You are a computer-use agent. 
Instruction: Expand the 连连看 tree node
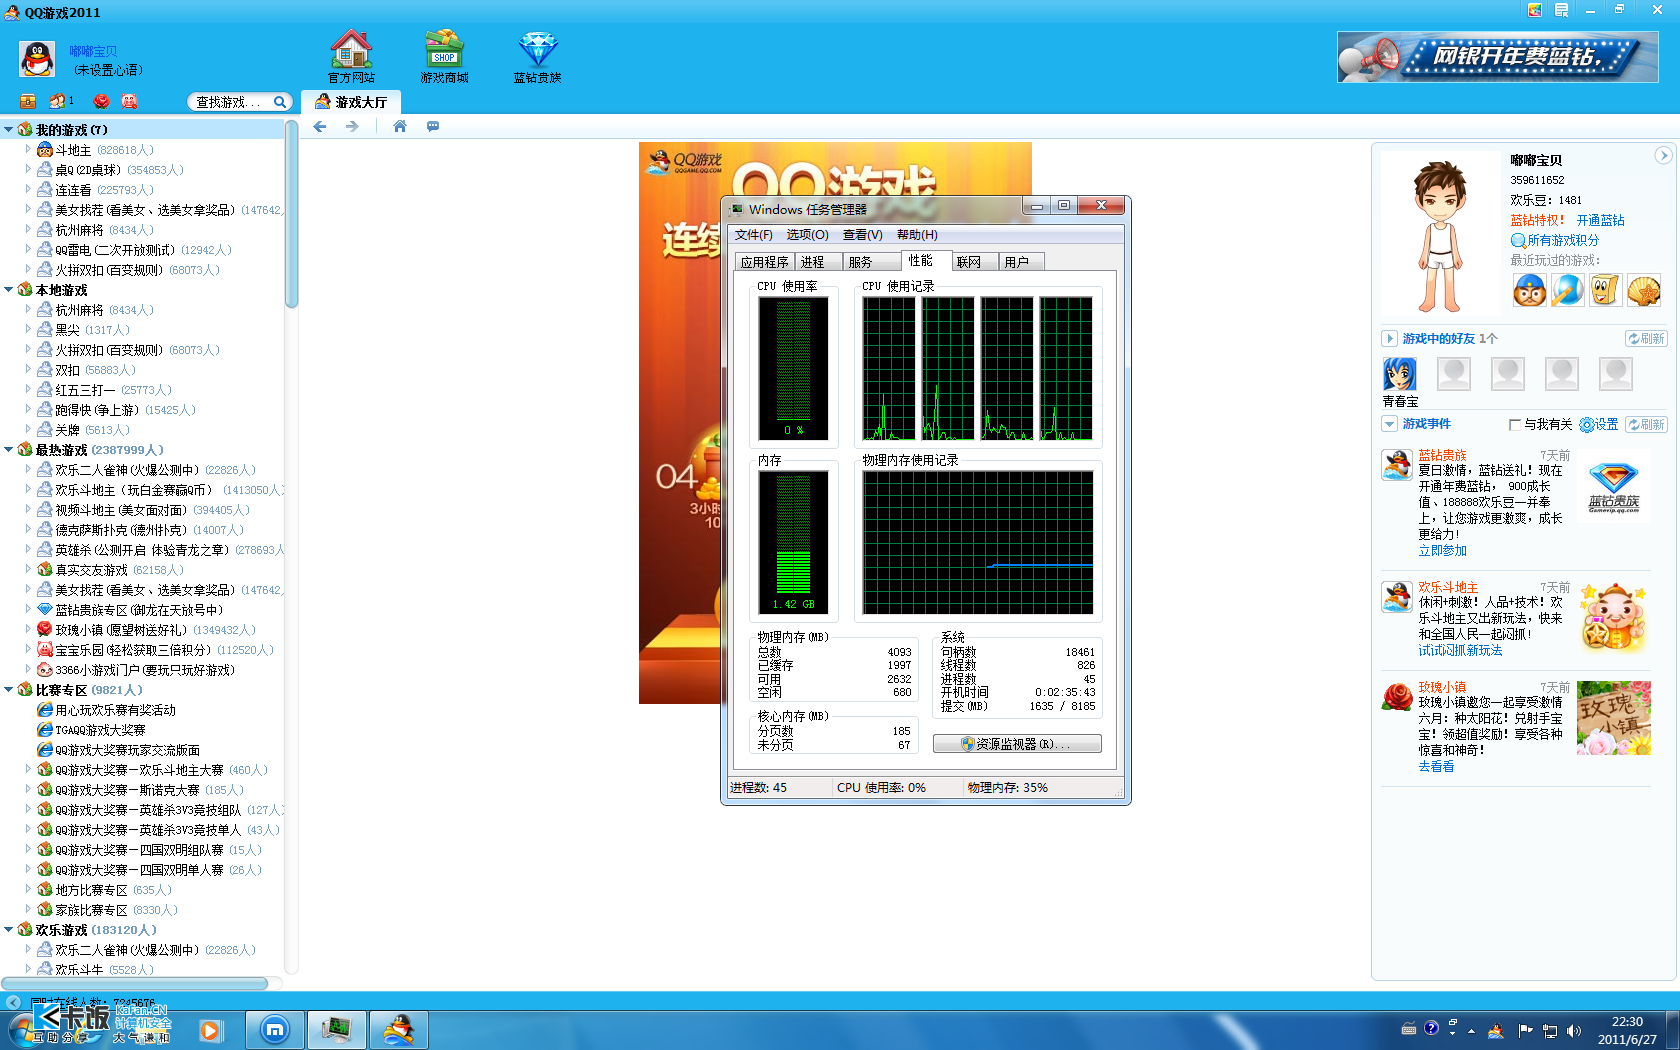point(28,190)
